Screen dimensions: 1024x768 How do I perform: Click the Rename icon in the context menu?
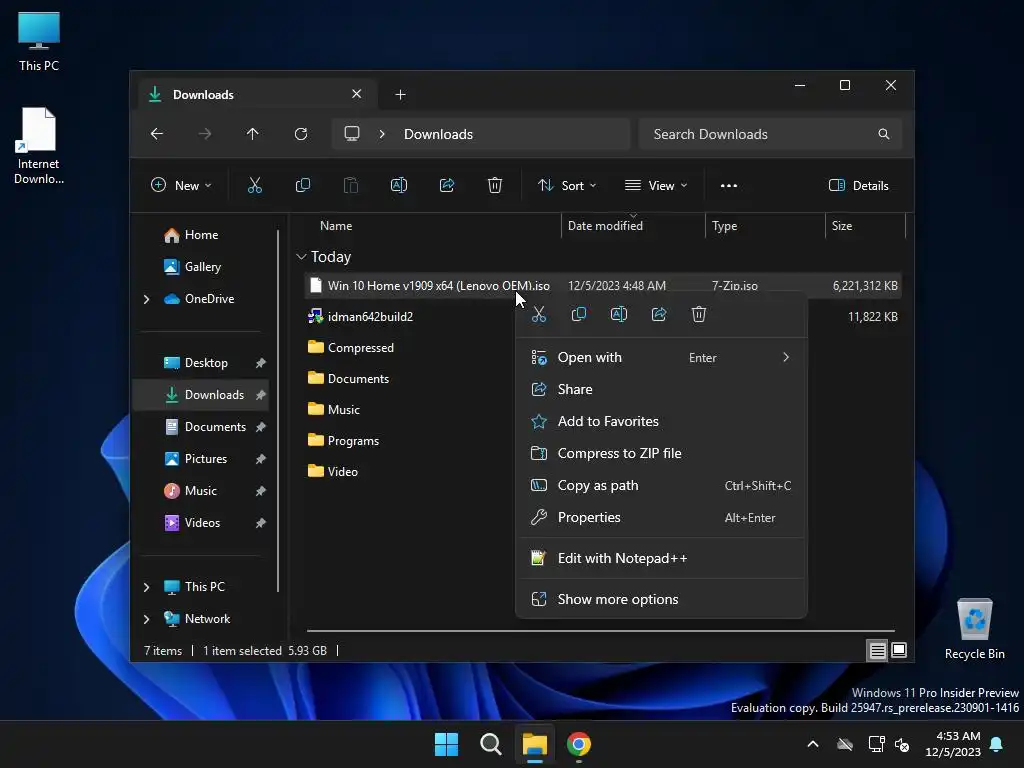tap(619, 315)
